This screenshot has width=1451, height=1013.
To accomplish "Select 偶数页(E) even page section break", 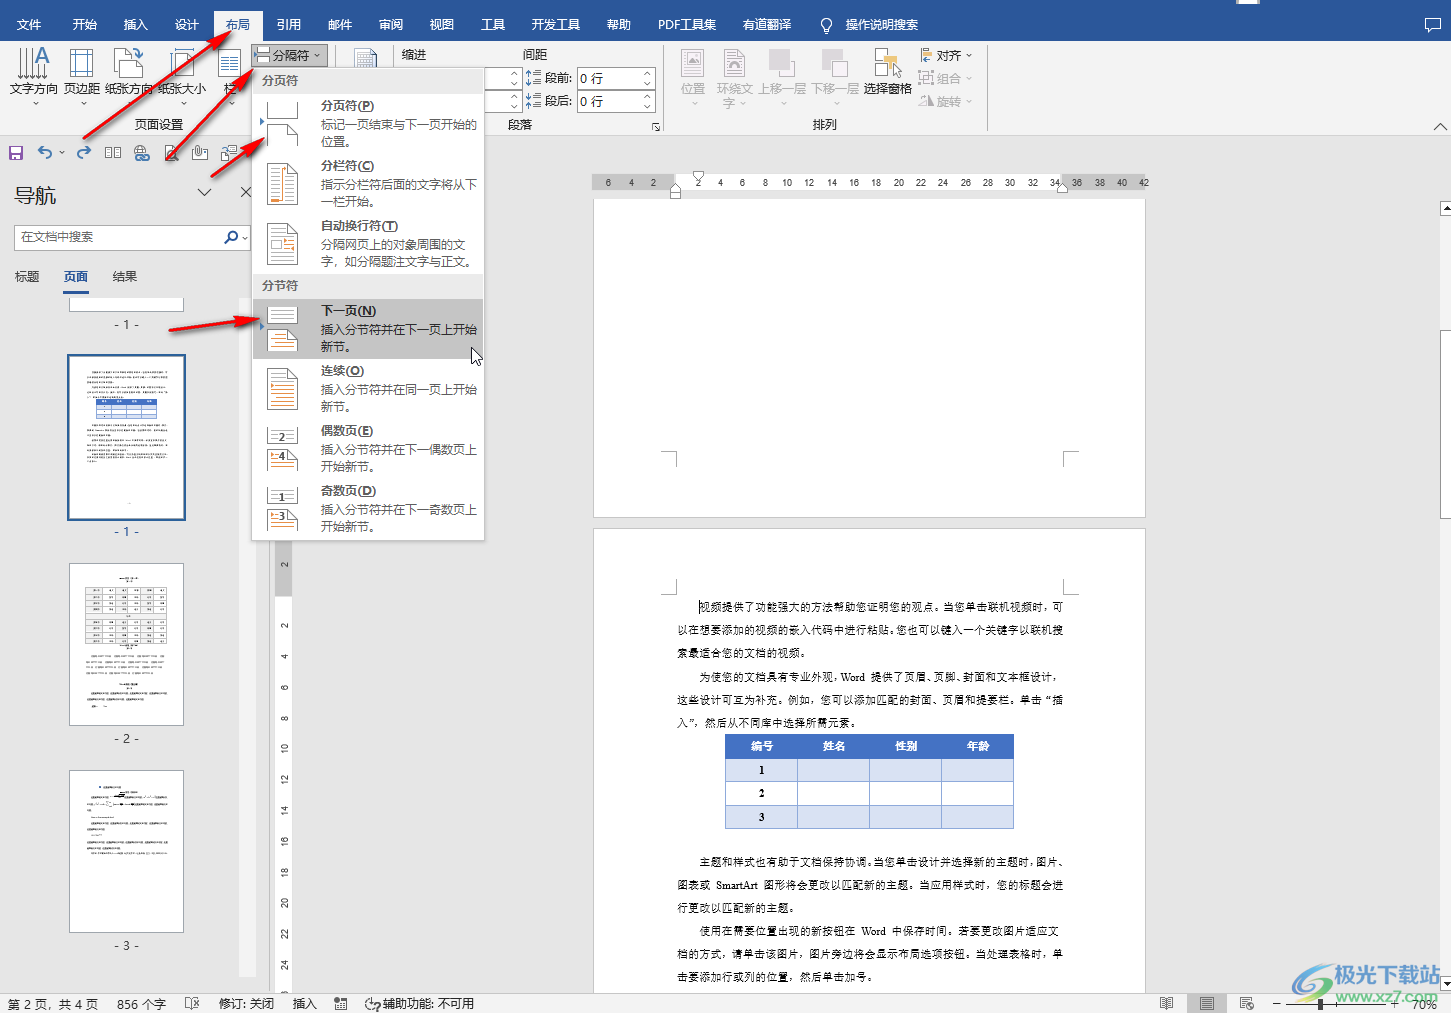I will (x=368, y=448).
